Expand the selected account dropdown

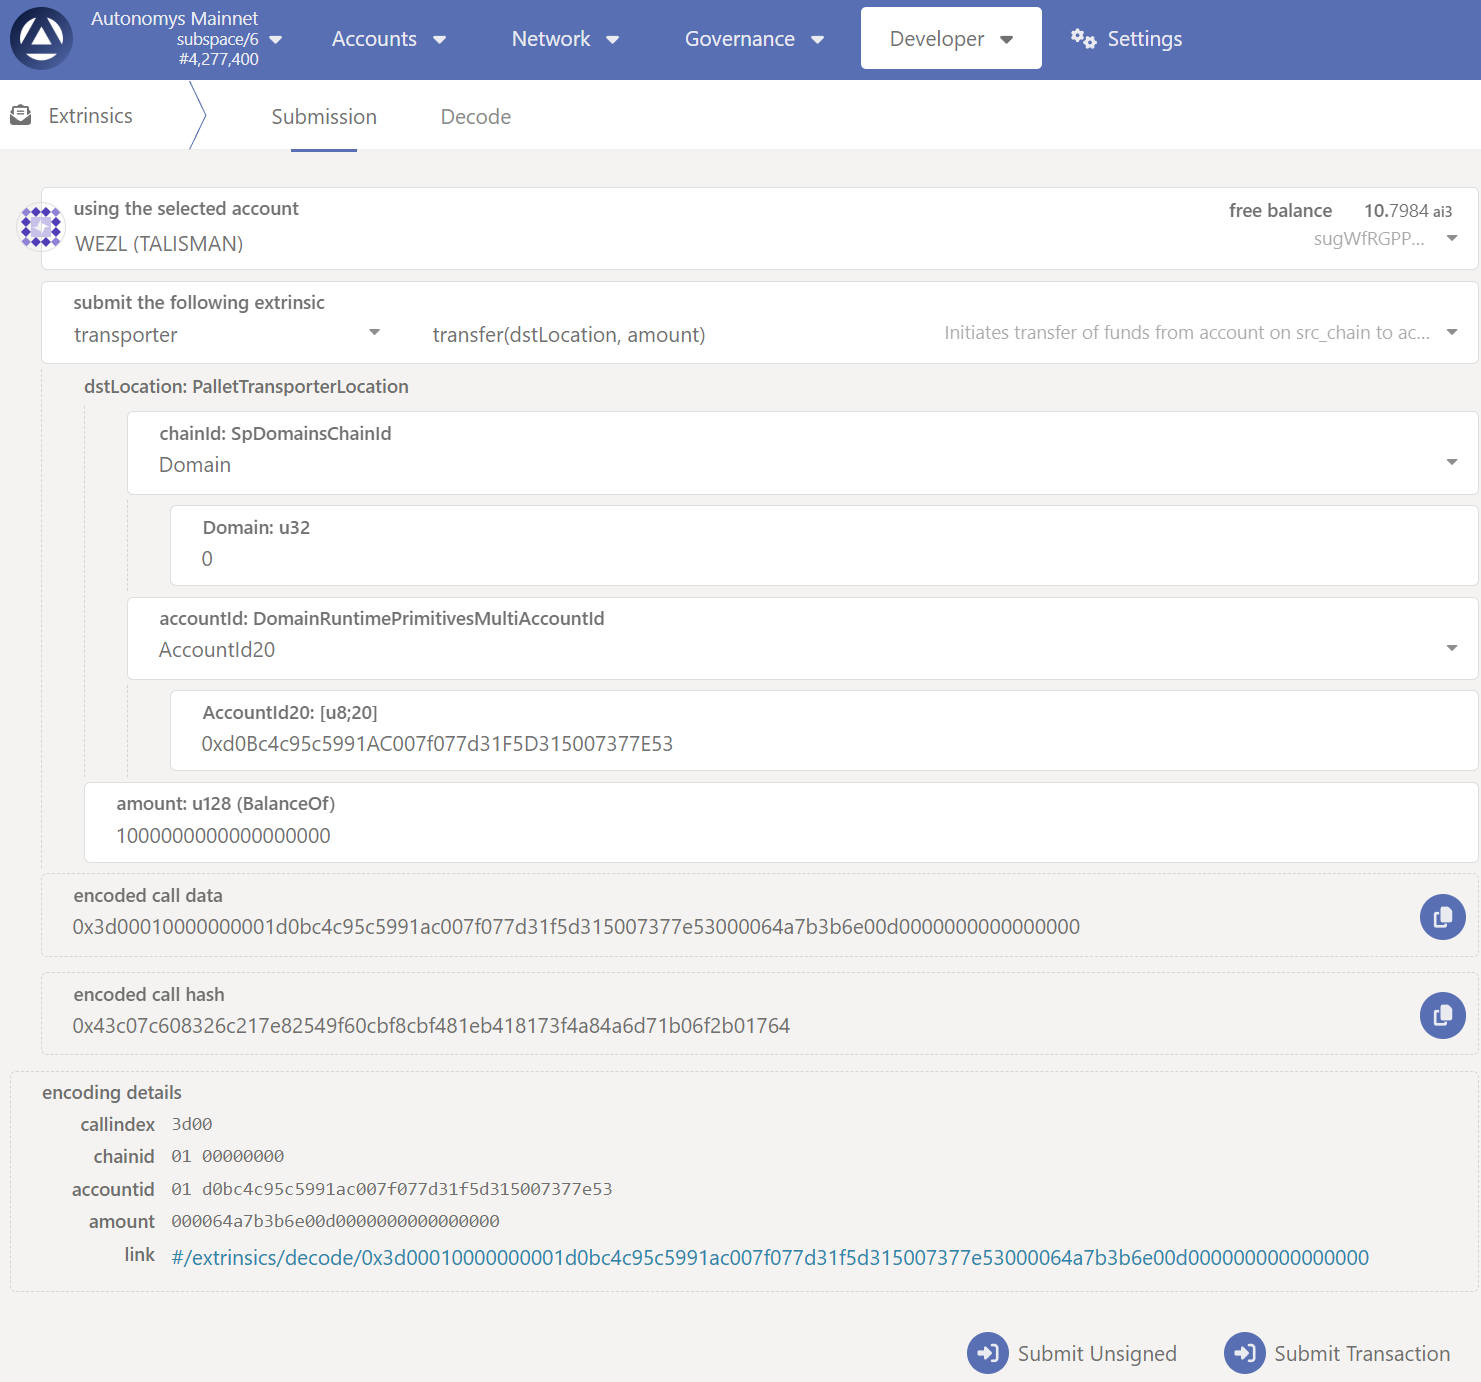coord(1451,238)
